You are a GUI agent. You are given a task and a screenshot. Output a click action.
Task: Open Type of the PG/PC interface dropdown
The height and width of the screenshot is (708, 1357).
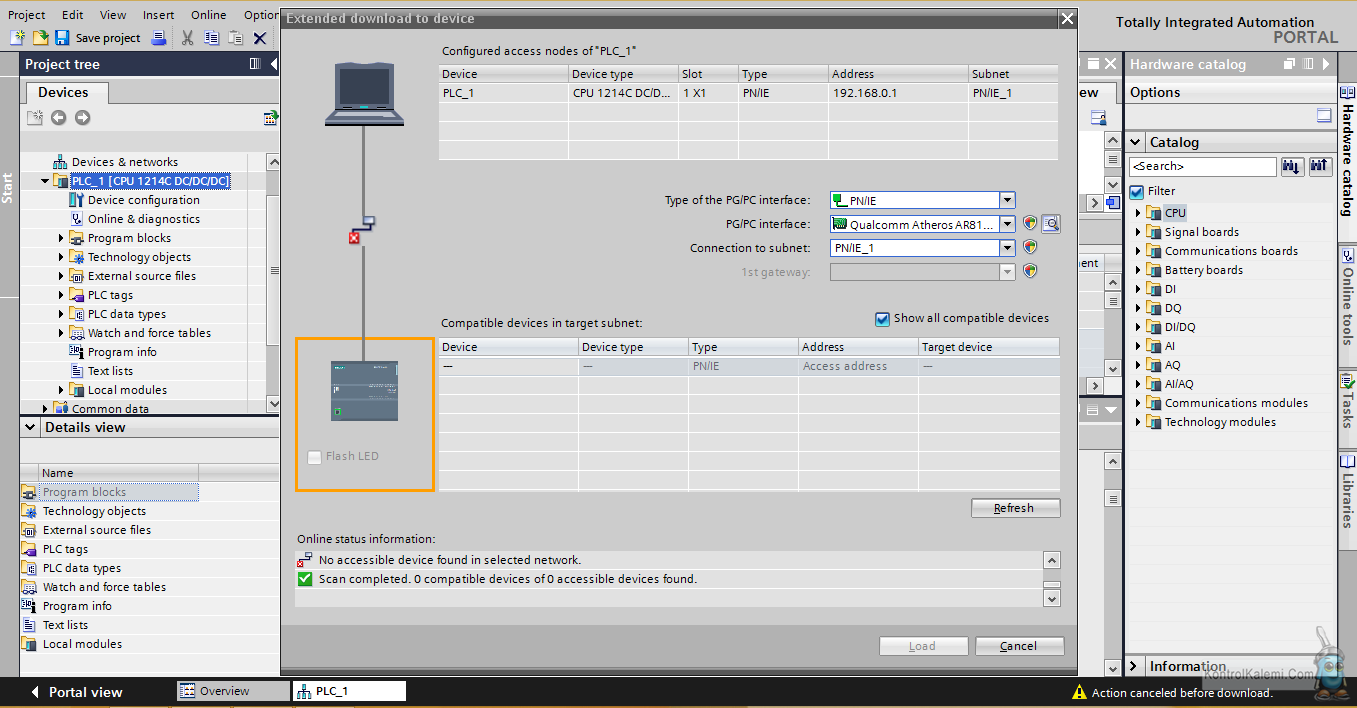click(1008, 200)
